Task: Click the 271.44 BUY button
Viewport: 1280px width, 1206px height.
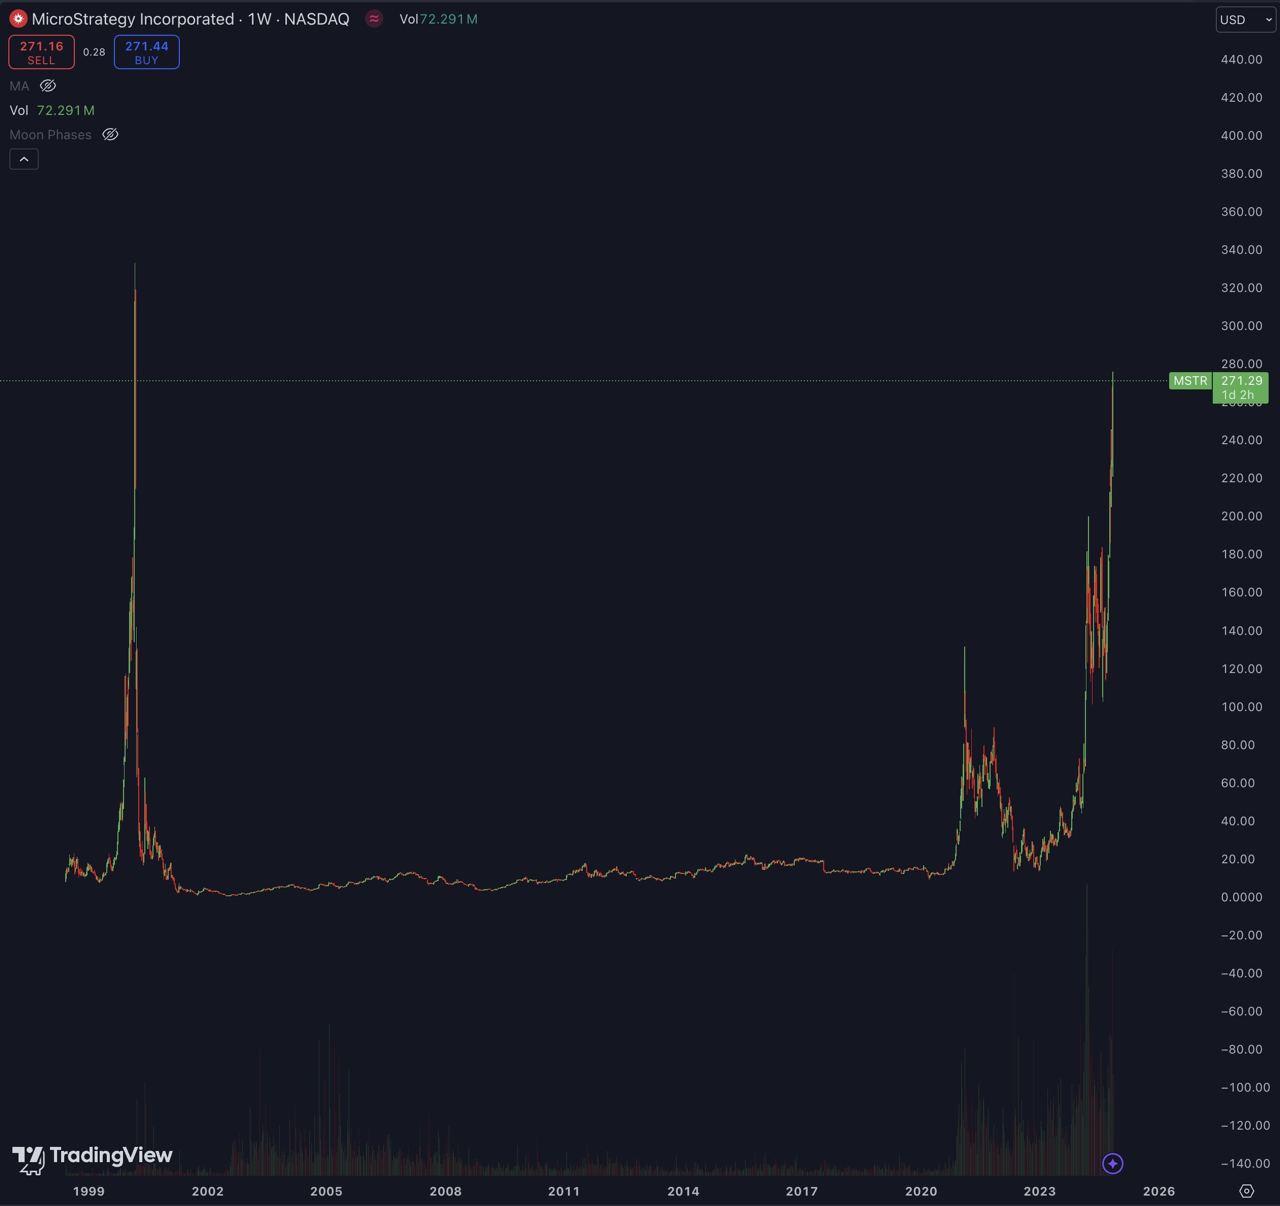Action: point(147,52)
